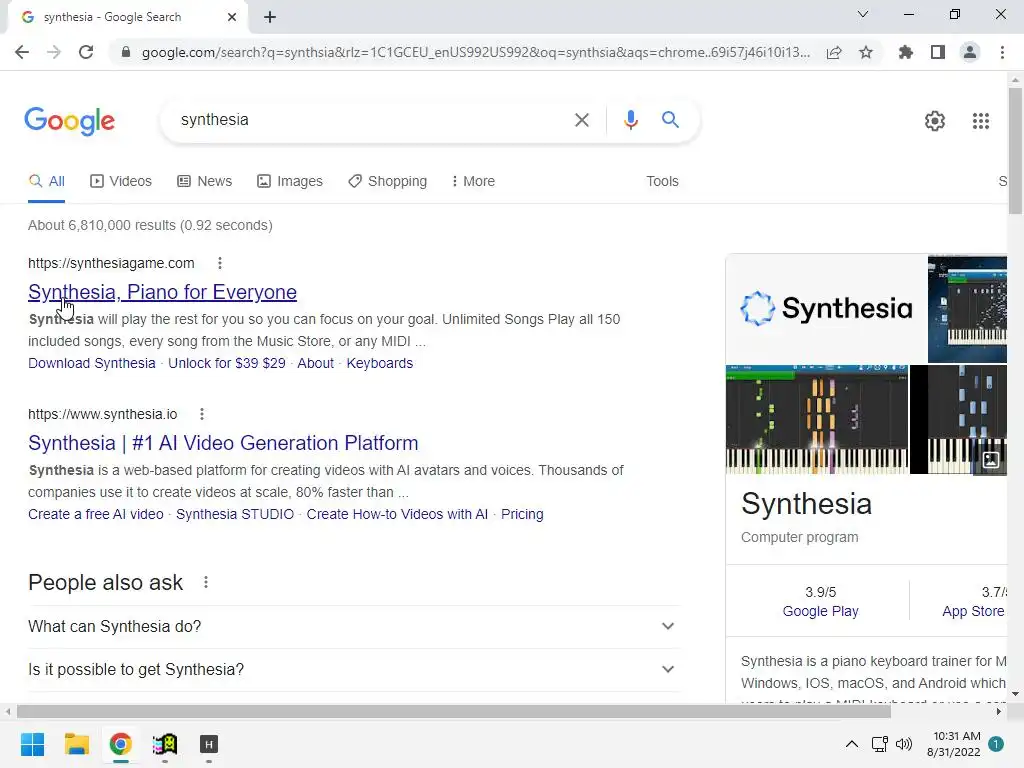The width and height of the screenshot is (1024, 768).
Task: Open options for synthesia.io result
Action: (x=202, y=414)
